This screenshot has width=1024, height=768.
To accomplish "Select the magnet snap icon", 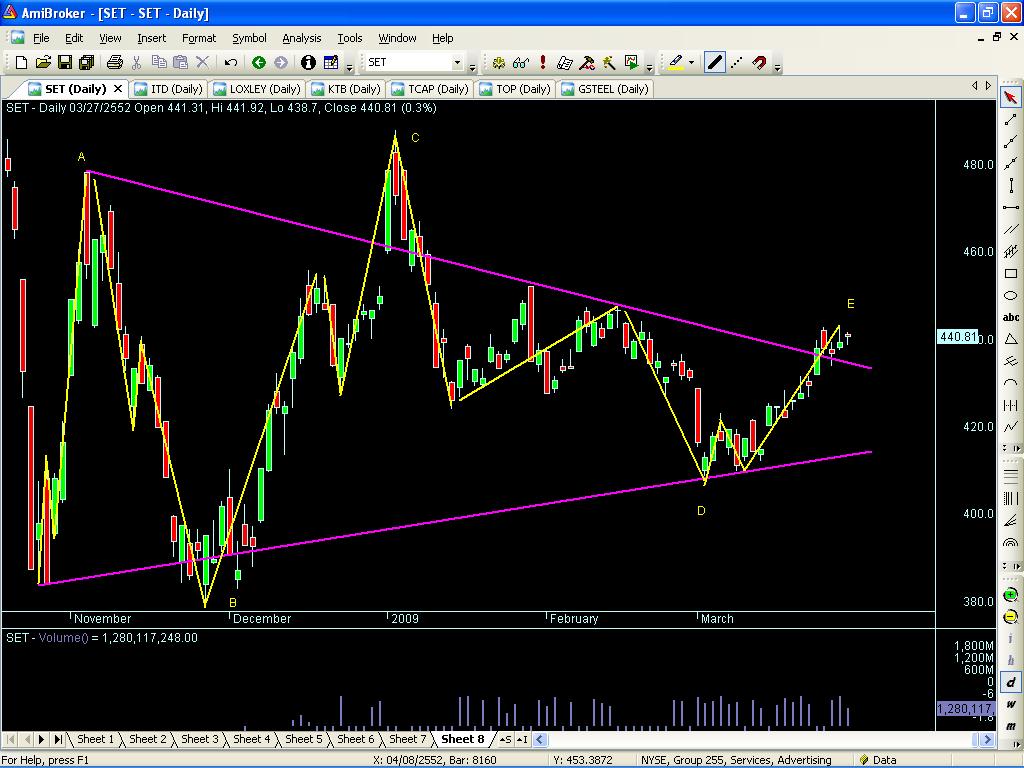I will pos(759,63).
